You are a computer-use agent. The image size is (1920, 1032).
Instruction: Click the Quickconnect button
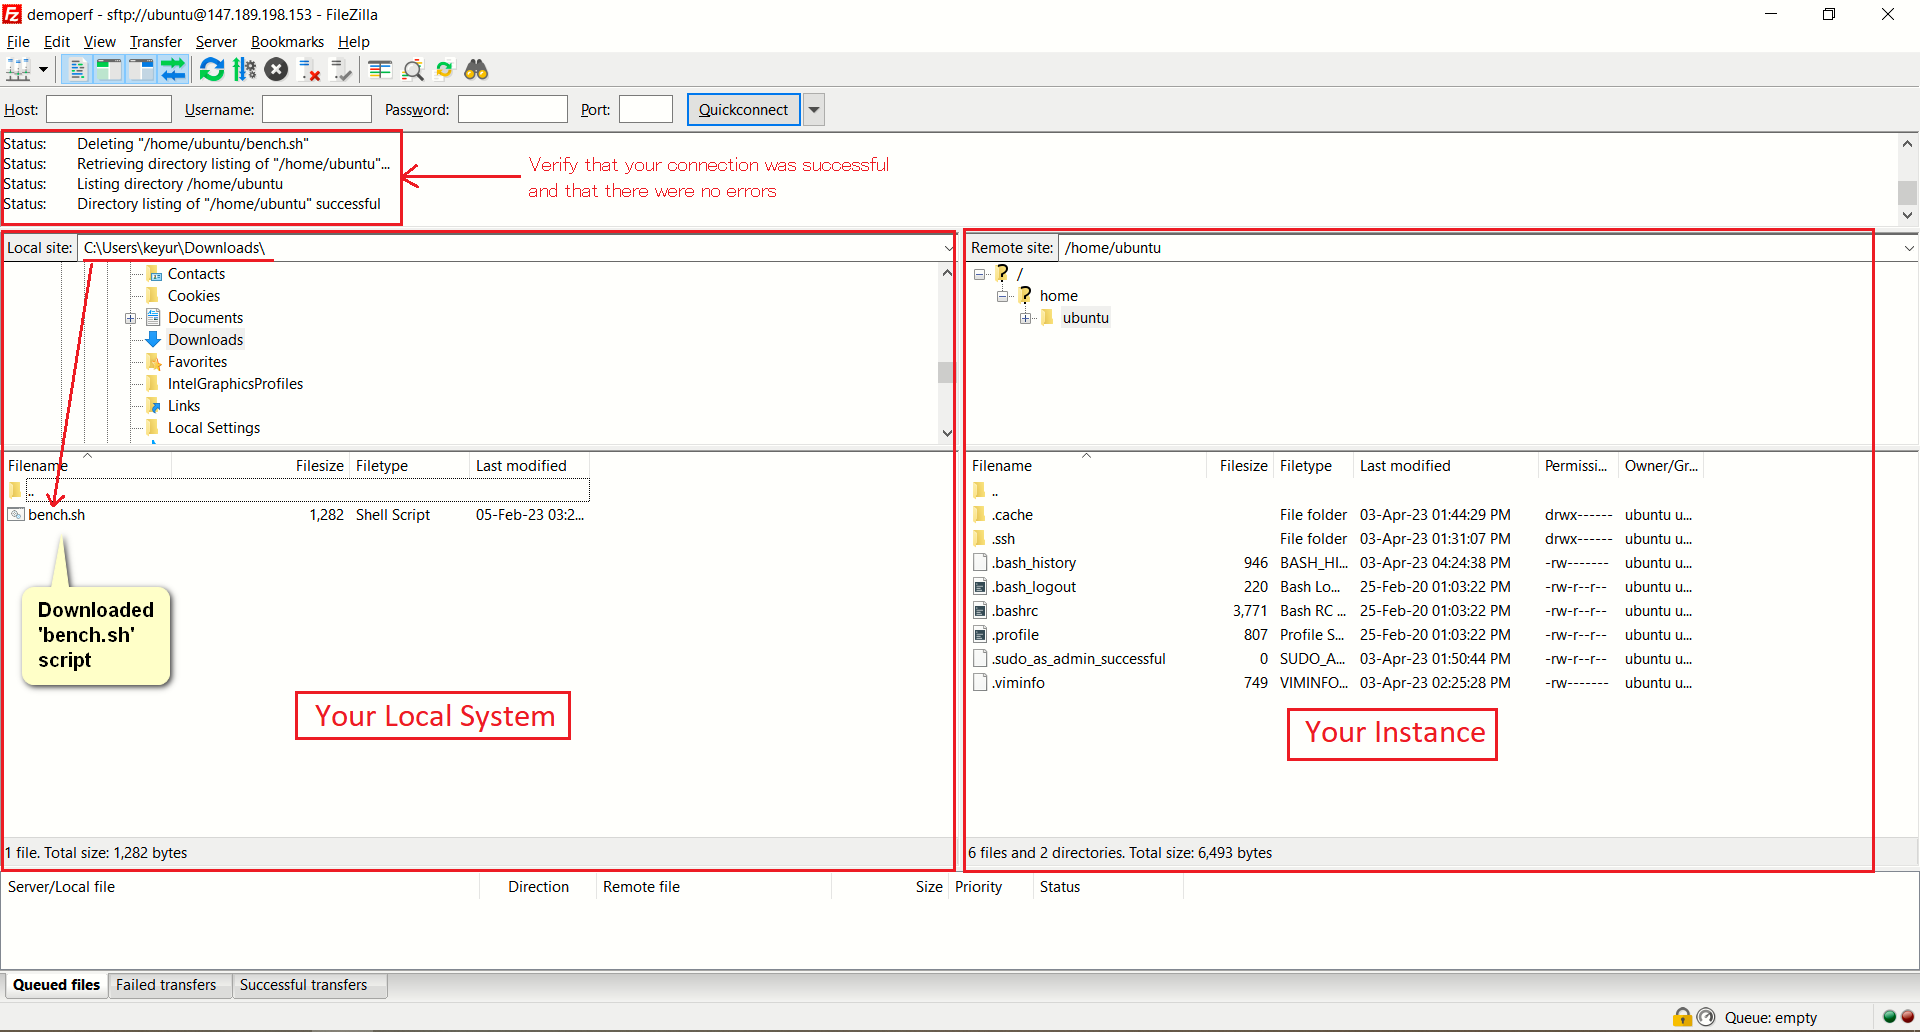pos(744,110)
